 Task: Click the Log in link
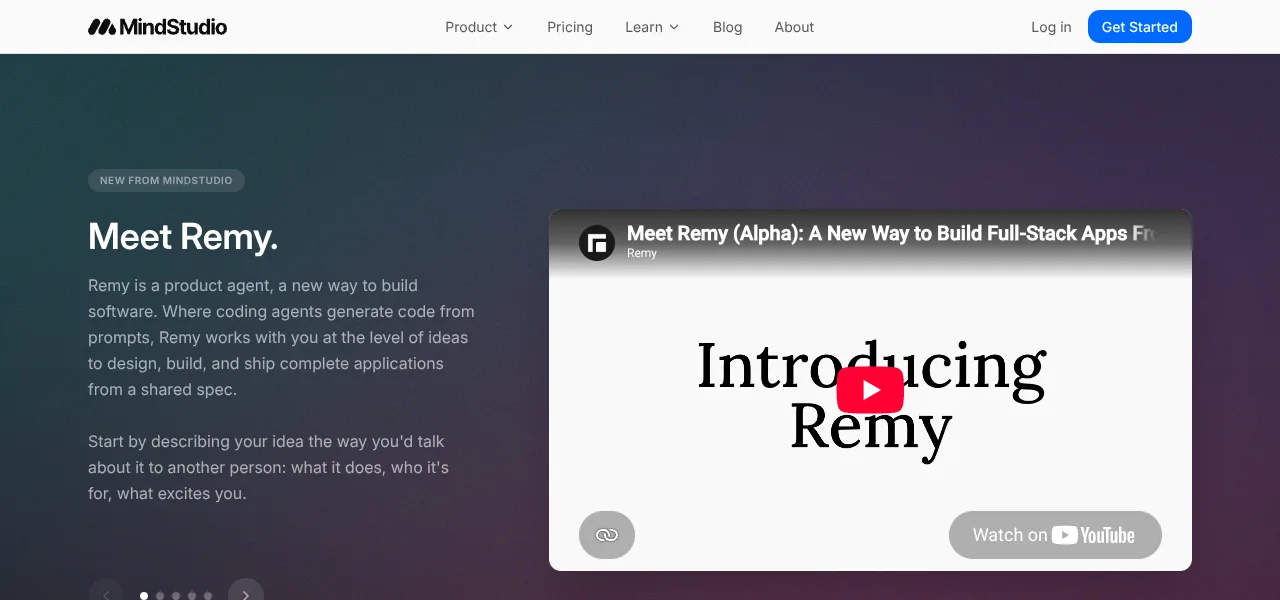[1051, 27]
